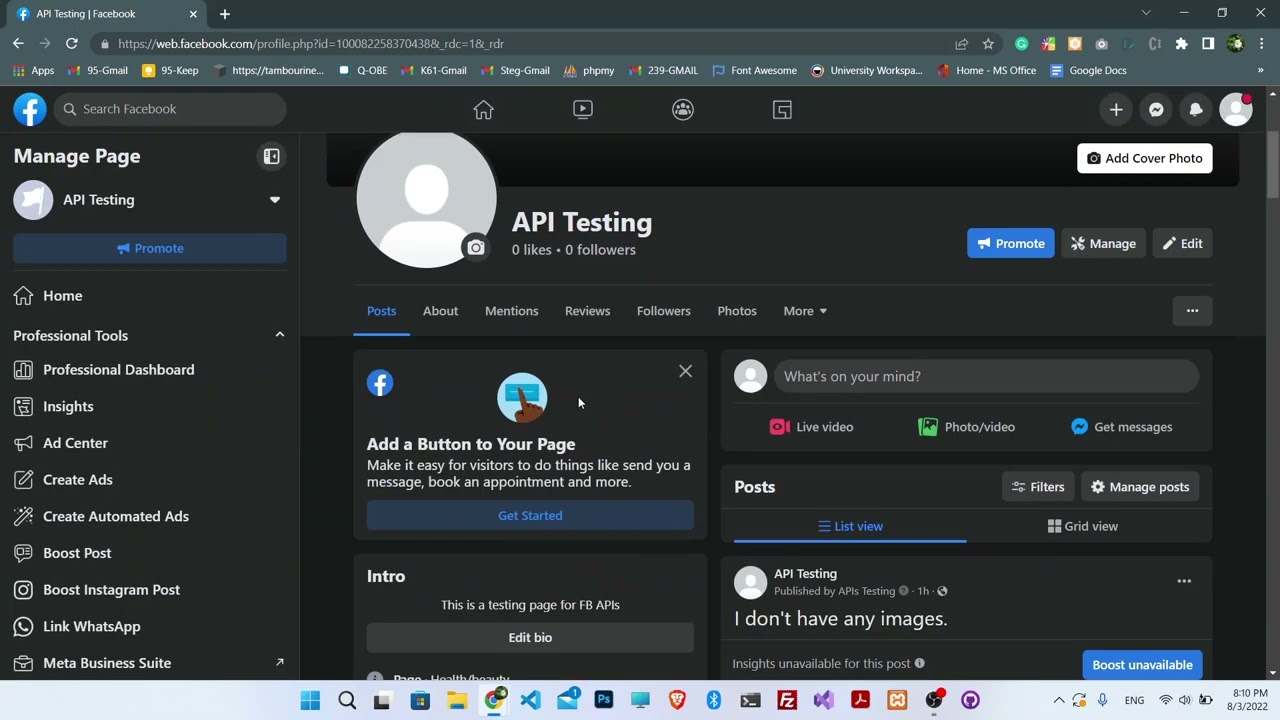Screen dimensions: 1280x720
Task: Click the plus Create icon in header
Action: (1116, 110)
